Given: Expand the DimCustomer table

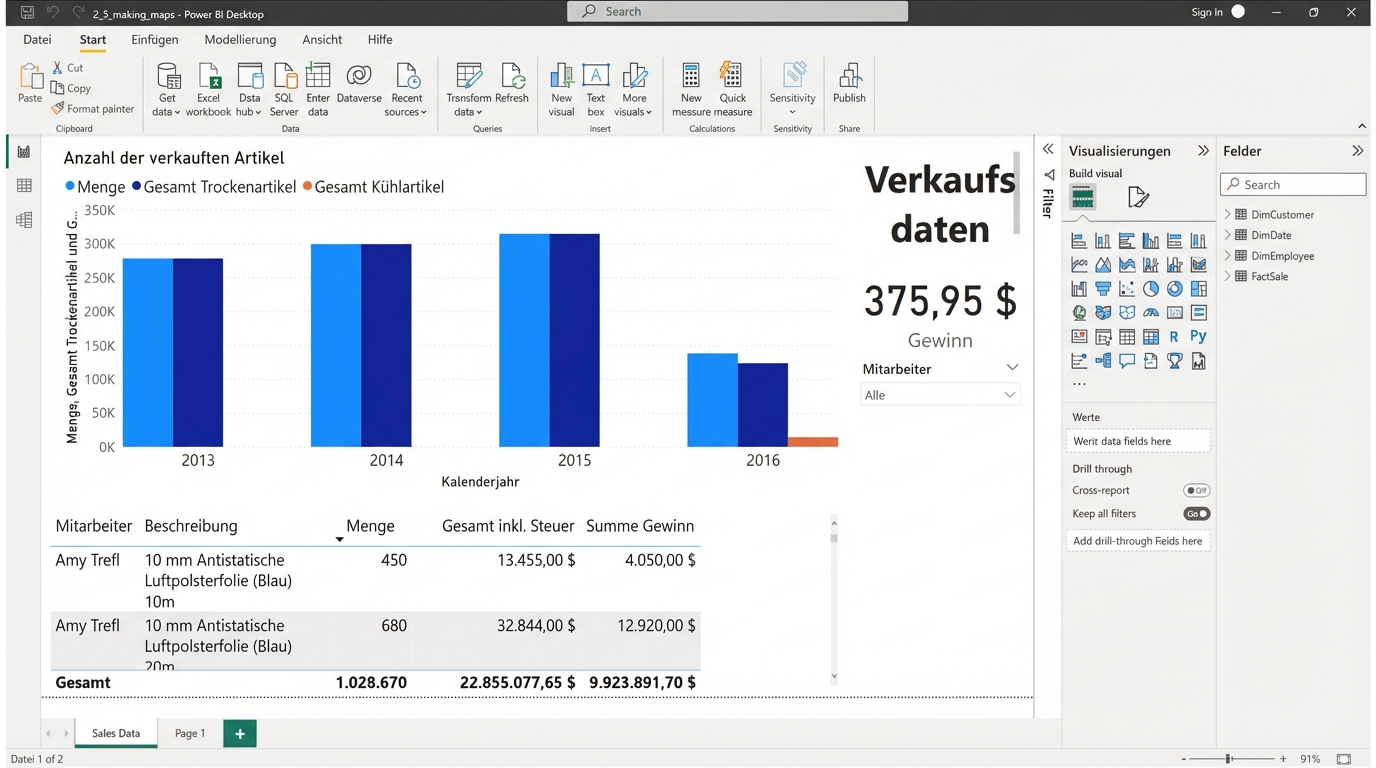Looking at the screenshot, I should tap(1228, 214).
